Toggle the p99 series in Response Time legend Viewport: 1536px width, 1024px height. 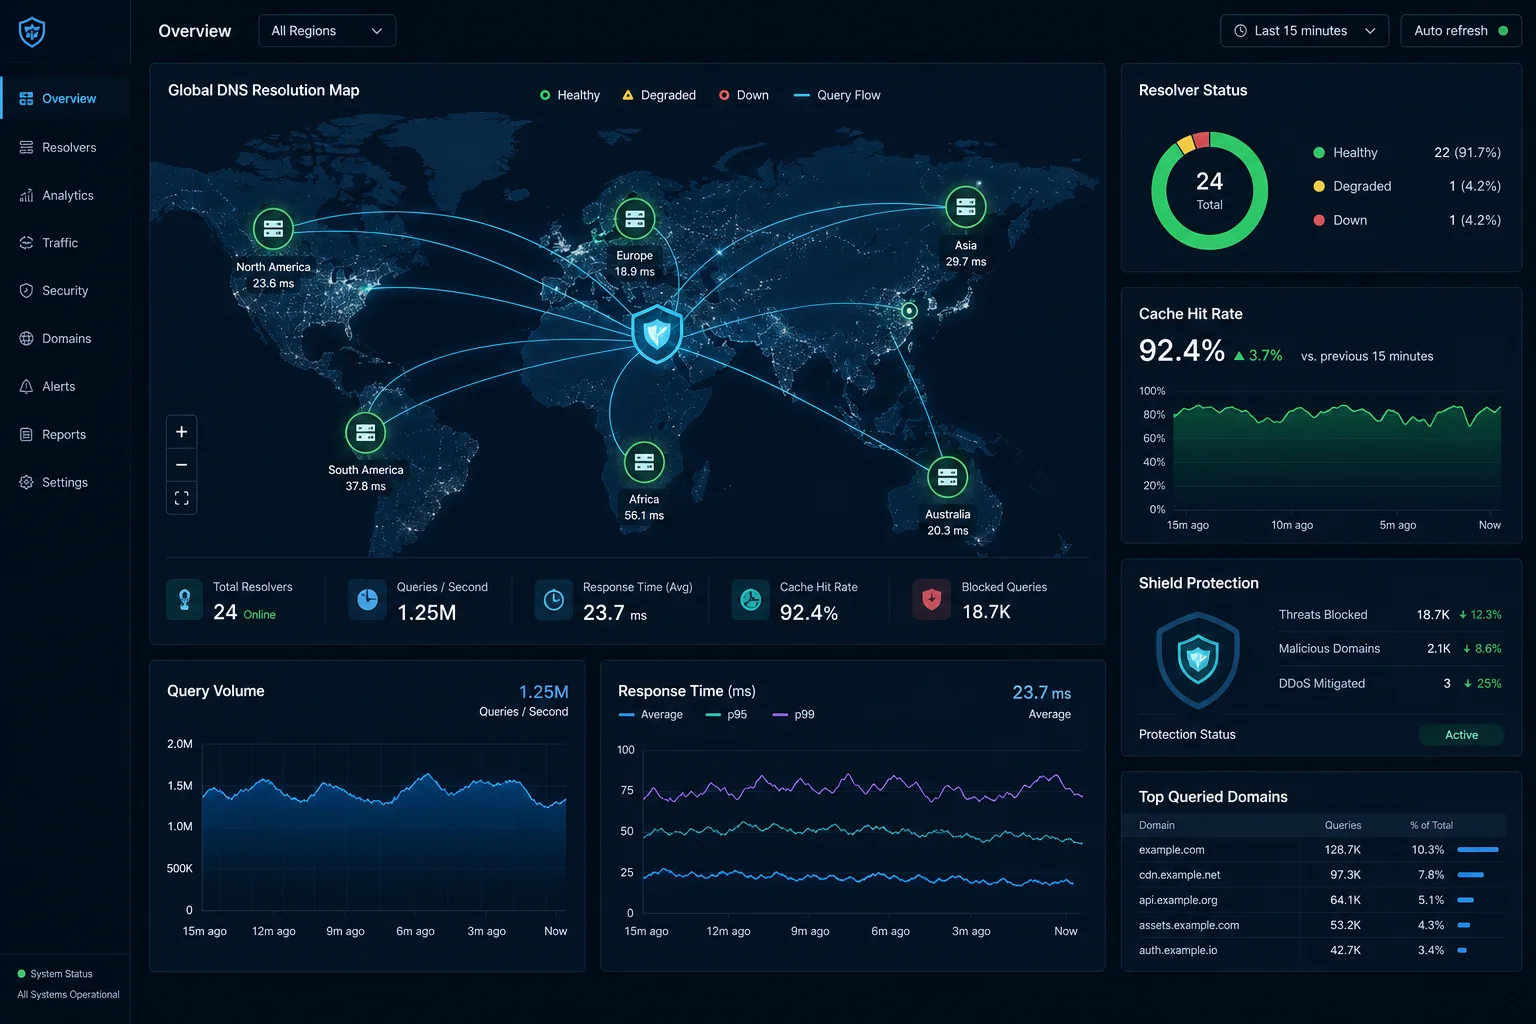(x=794, y=715)
